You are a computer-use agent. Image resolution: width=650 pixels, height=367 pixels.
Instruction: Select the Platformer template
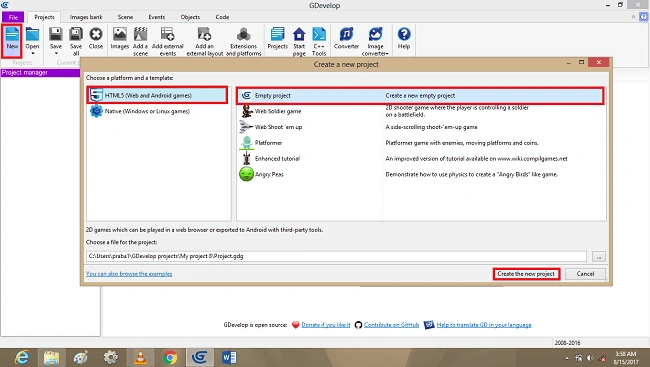click(x=420, y=143)
